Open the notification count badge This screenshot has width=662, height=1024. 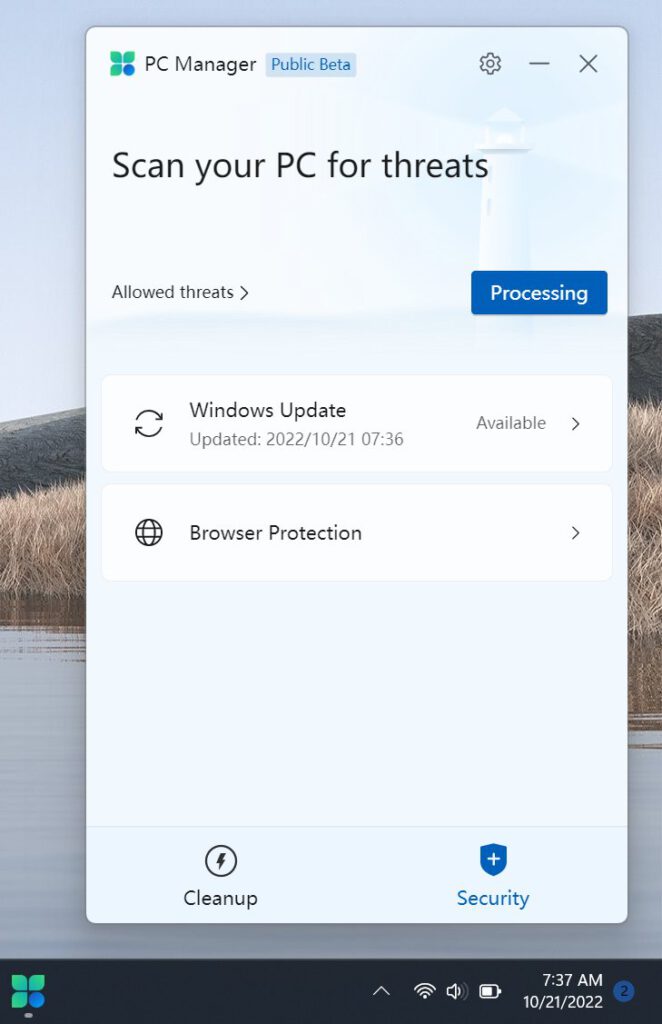(x=624, y=991)
